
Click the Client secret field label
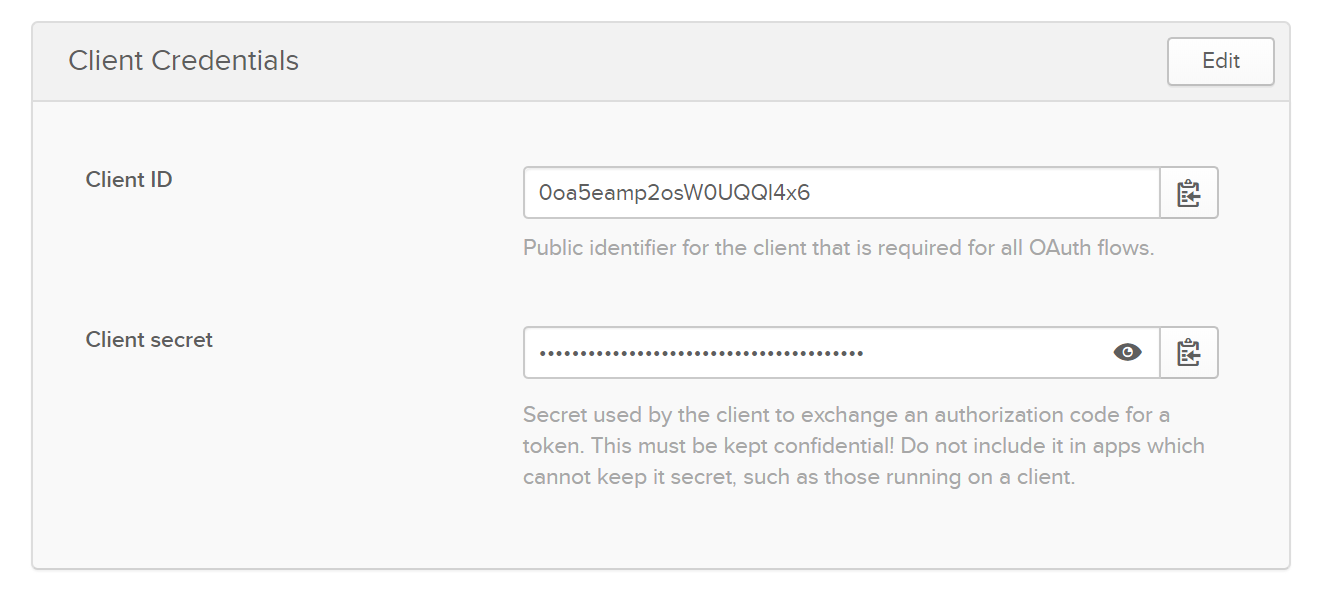[149, 340]
